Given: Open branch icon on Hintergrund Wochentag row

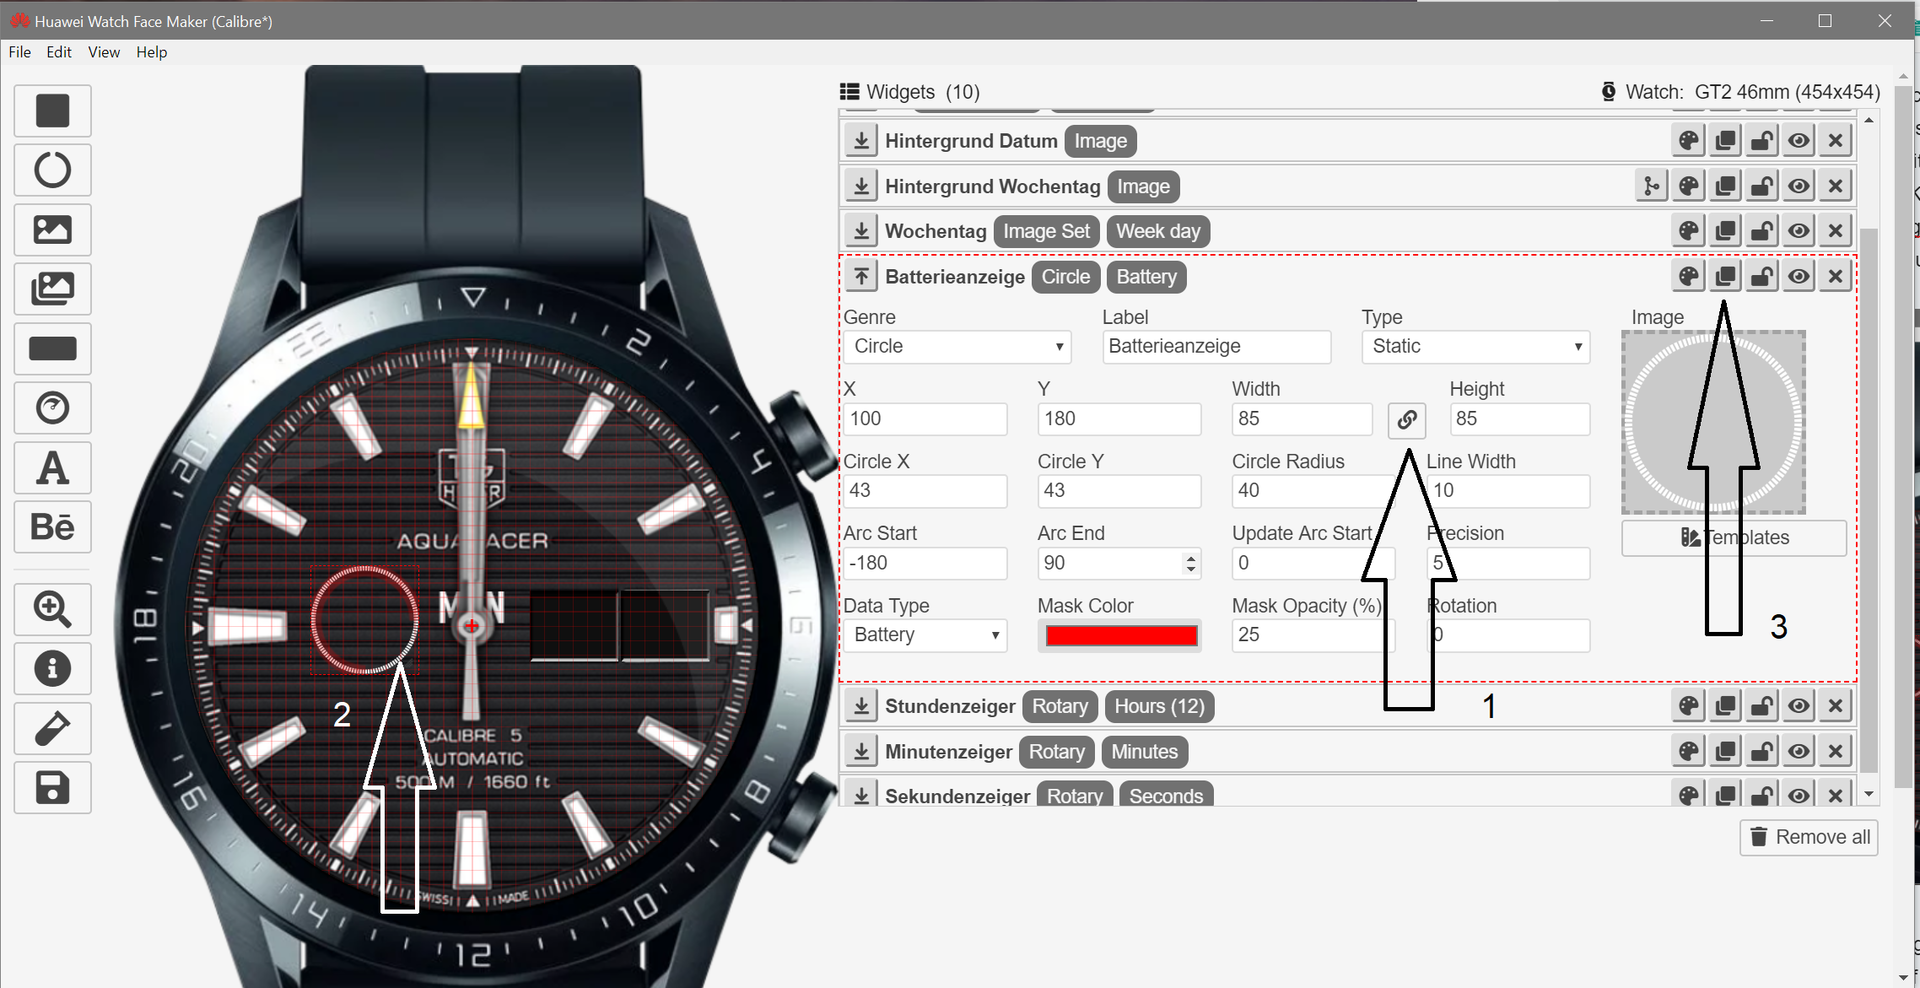Looking at the screenshot, I should coord(1652,186).
